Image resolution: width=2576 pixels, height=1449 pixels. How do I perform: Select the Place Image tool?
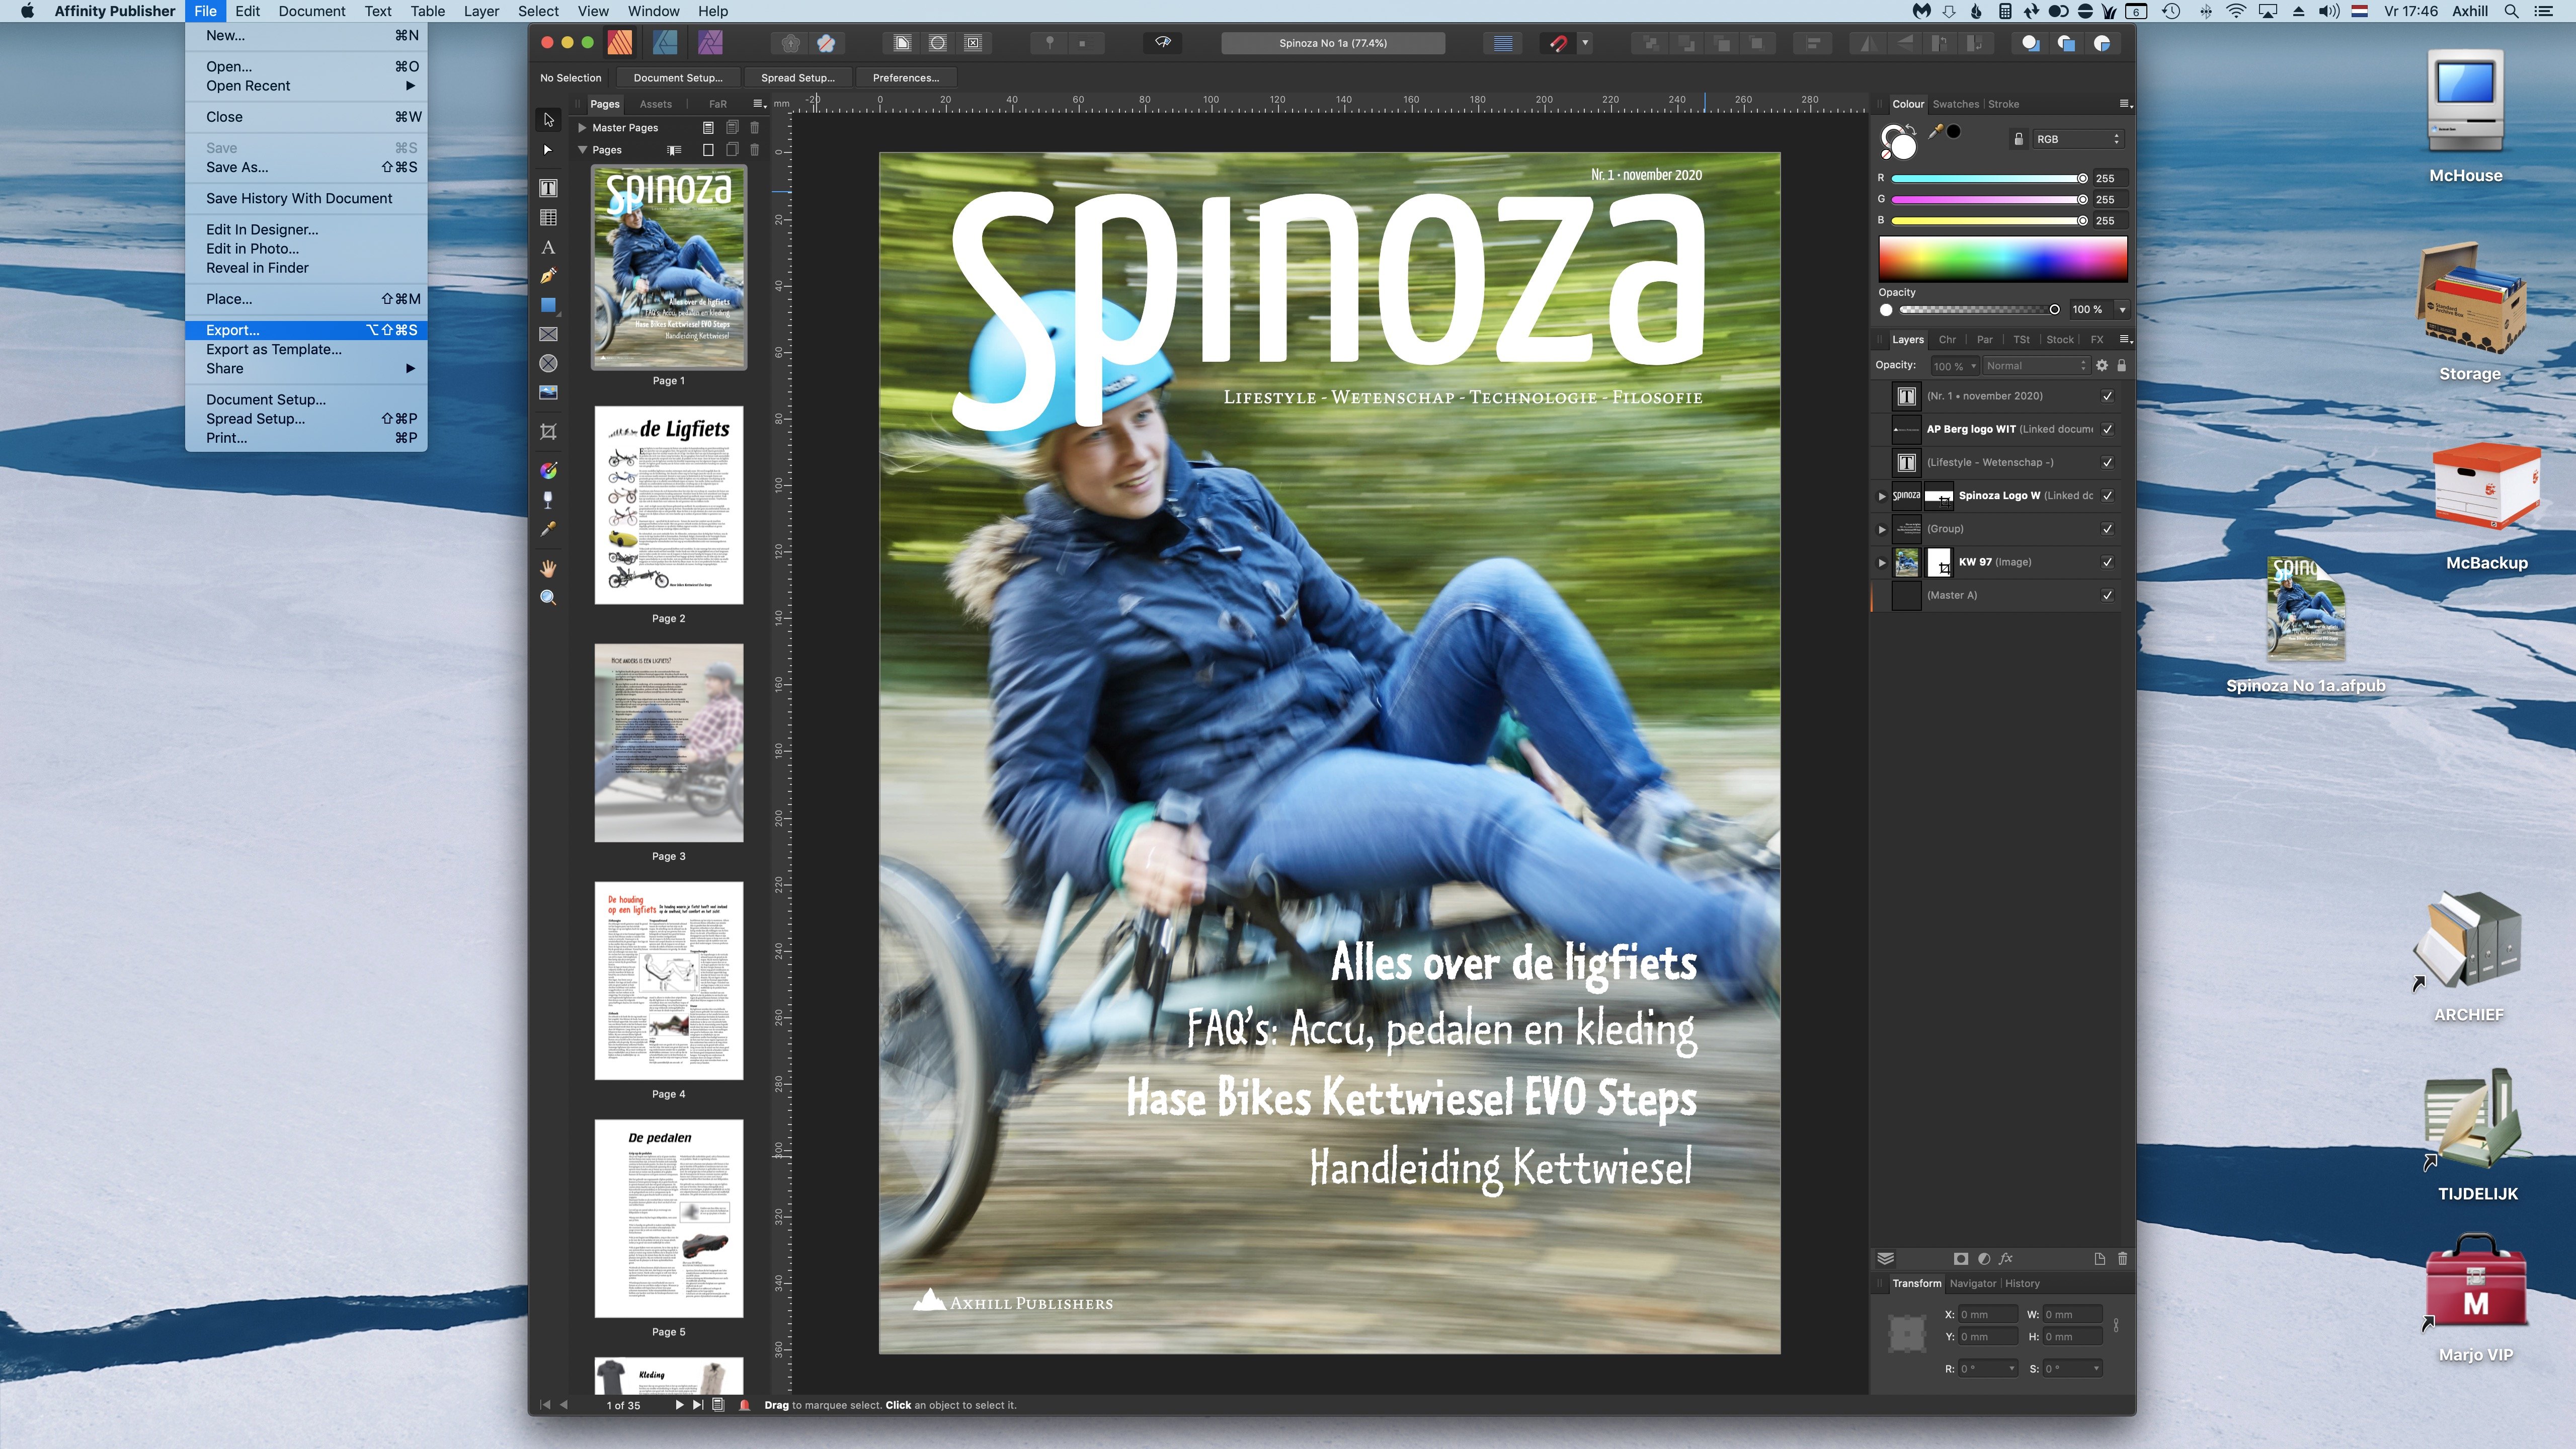coord(548,393)
